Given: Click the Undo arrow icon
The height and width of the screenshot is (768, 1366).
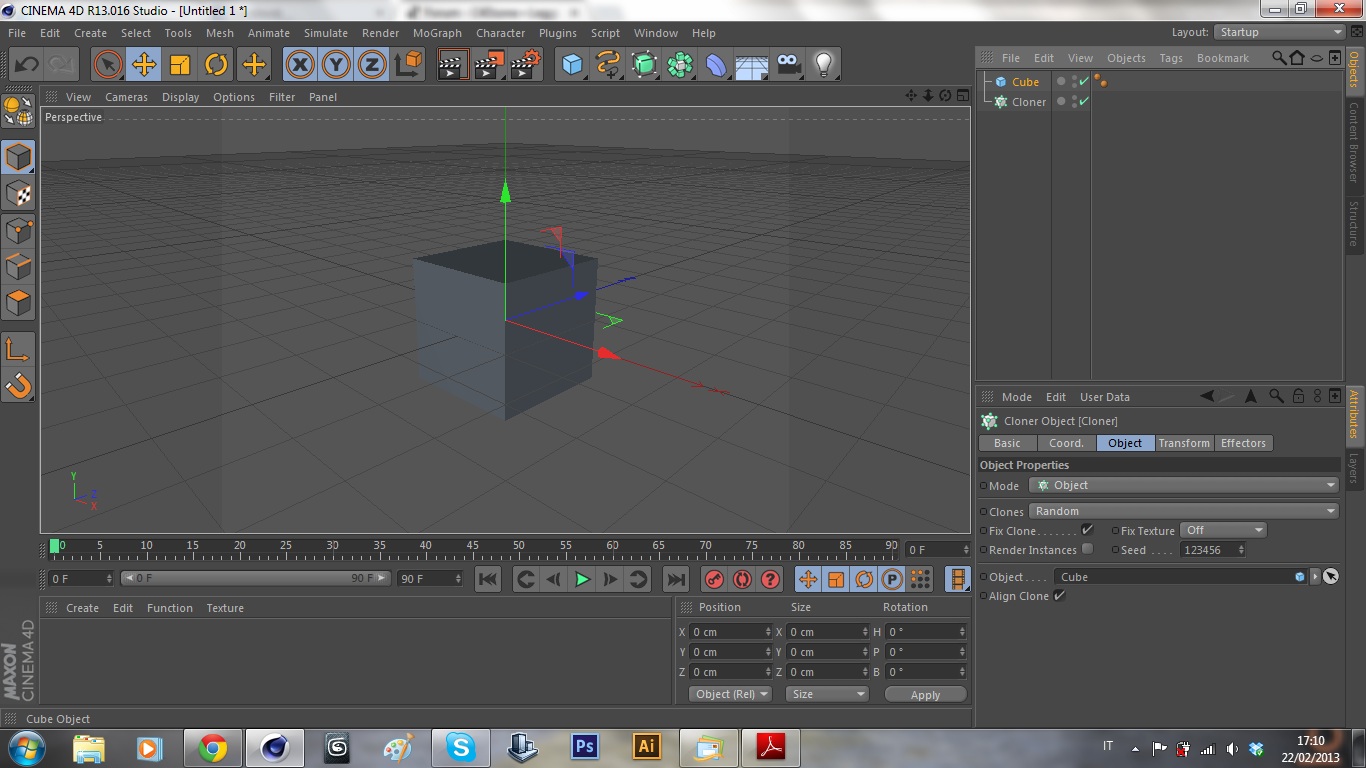Looking at the screenshot, I should 27,65.
